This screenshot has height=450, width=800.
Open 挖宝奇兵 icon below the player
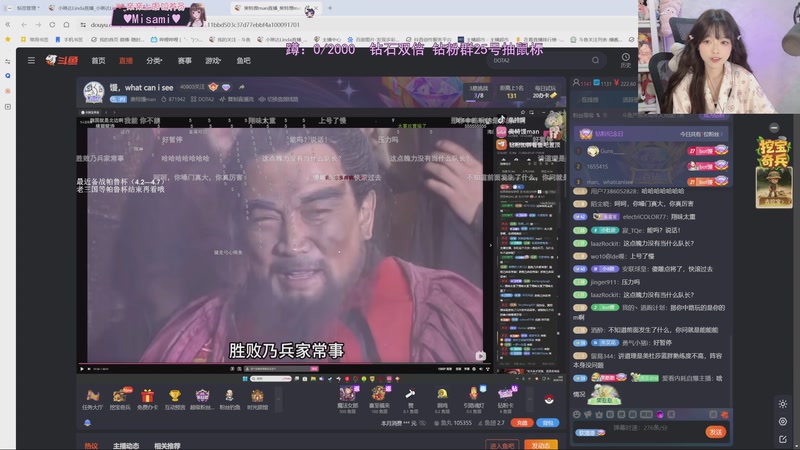[120, 399]
